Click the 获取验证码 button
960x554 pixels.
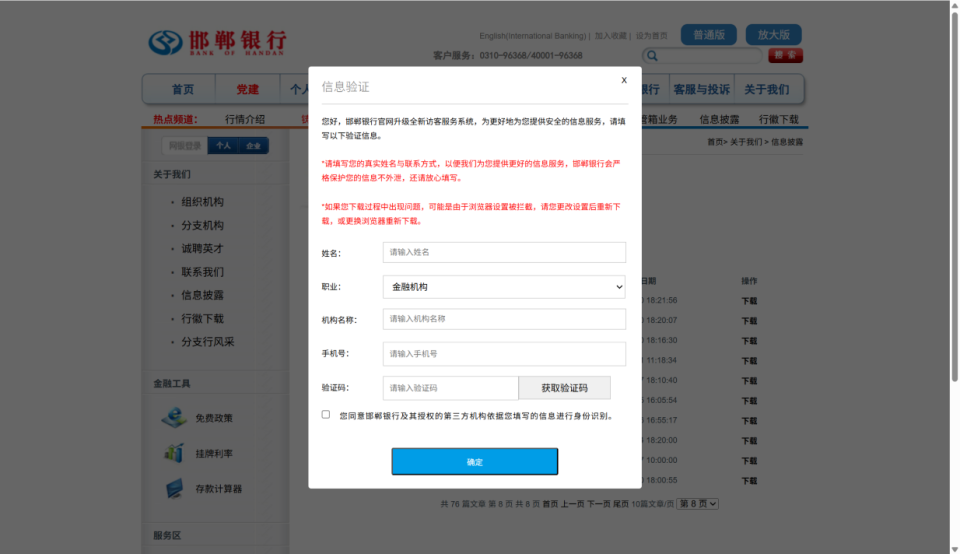(564, 388)
